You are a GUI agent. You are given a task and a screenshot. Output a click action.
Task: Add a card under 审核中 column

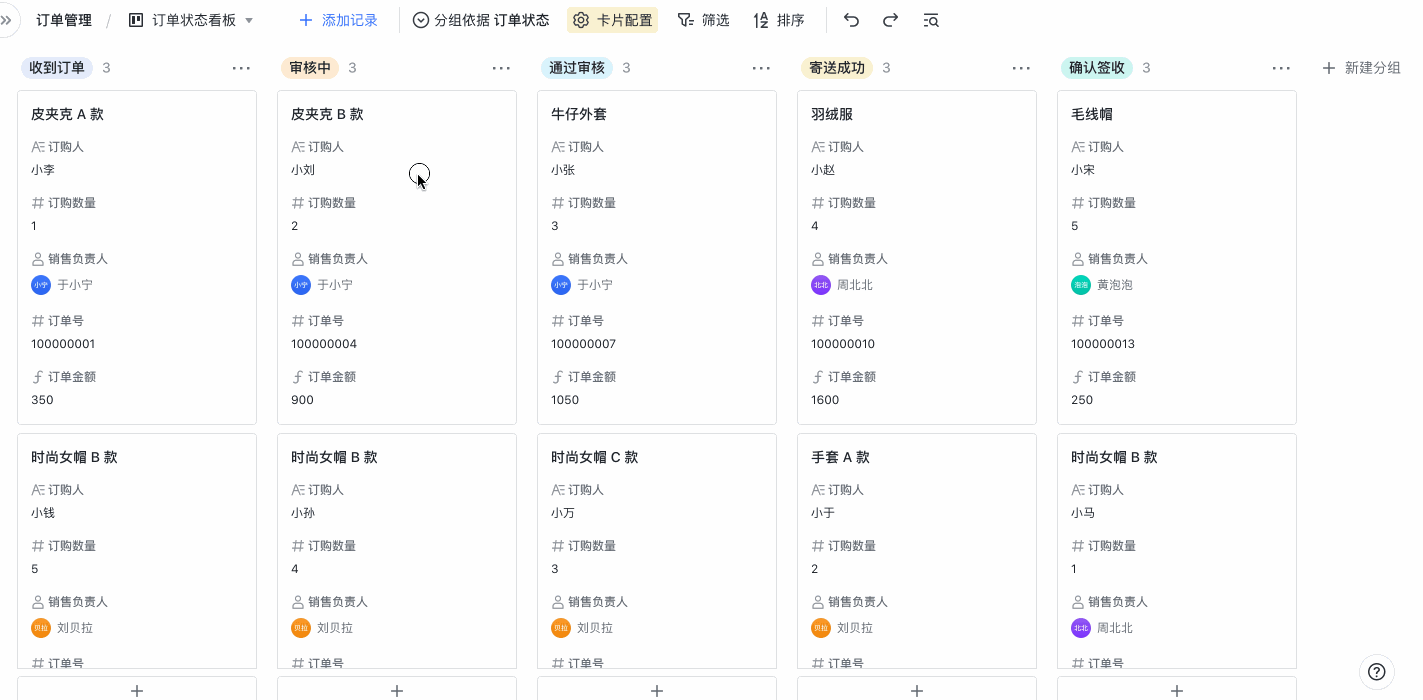396,690
